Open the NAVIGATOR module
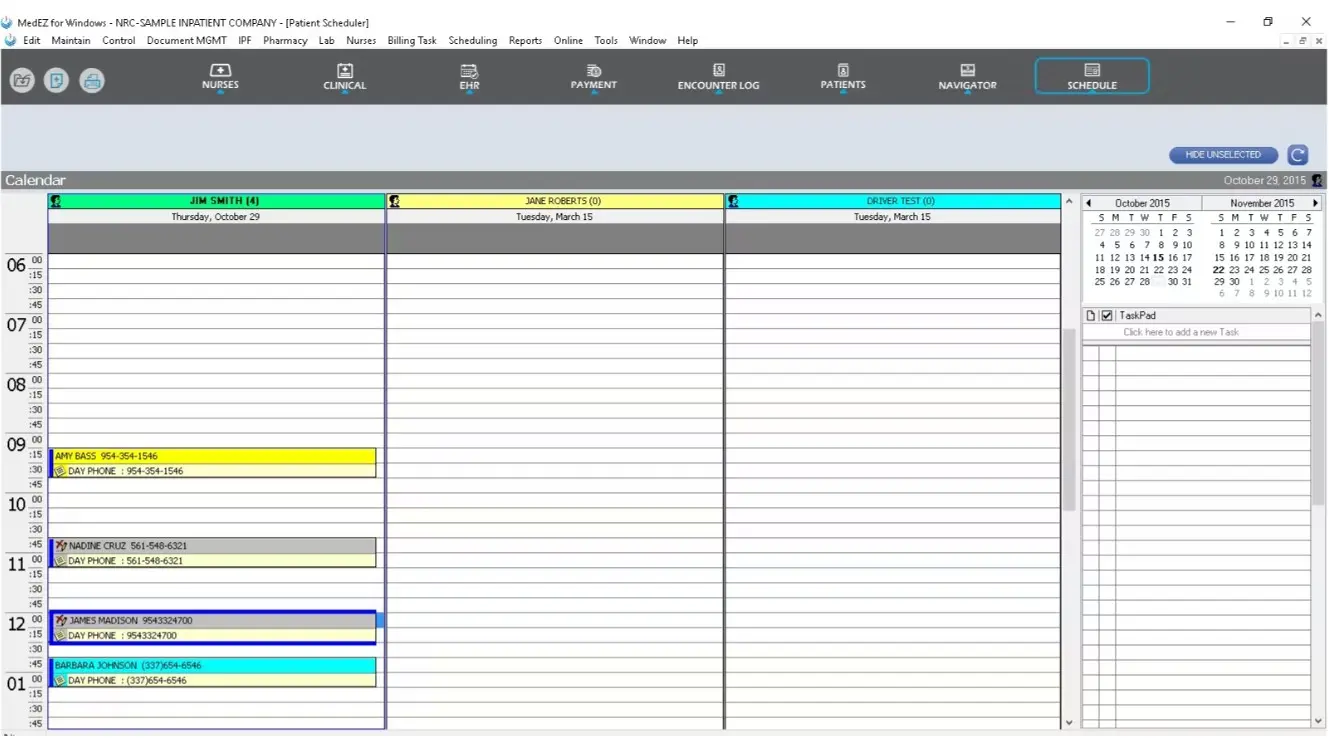 click(966, 75)
